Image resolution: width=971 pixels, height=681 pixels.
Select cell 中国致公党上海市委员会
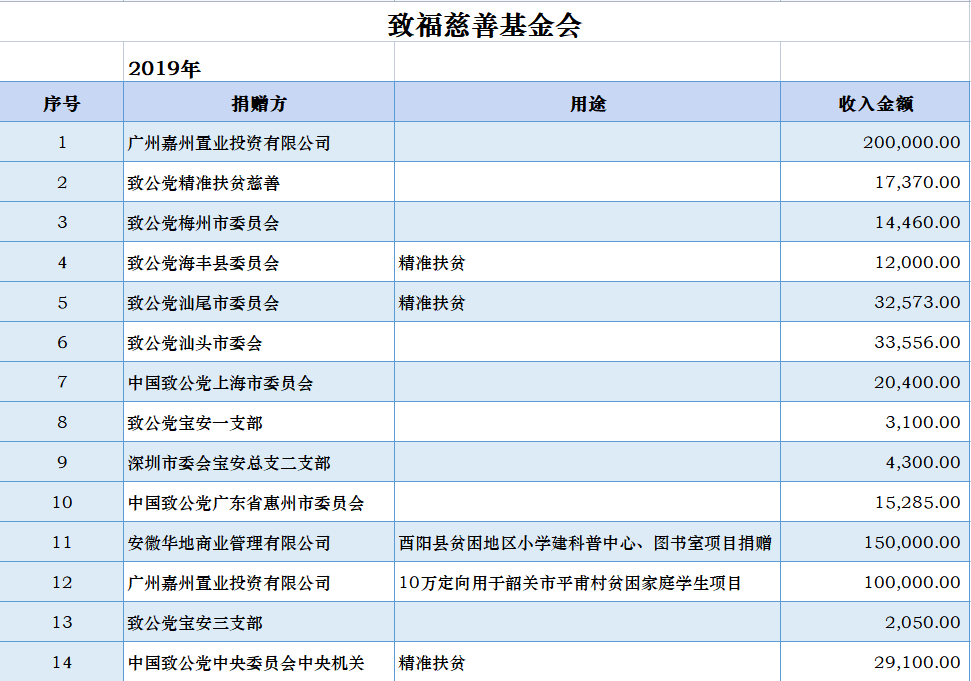(259, 382)
